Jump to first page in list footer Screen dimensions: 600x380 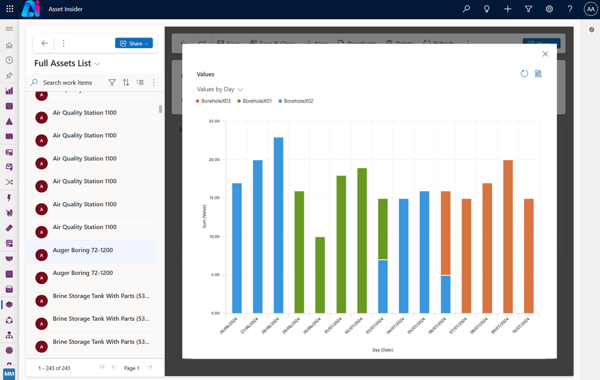click(101, 367)
